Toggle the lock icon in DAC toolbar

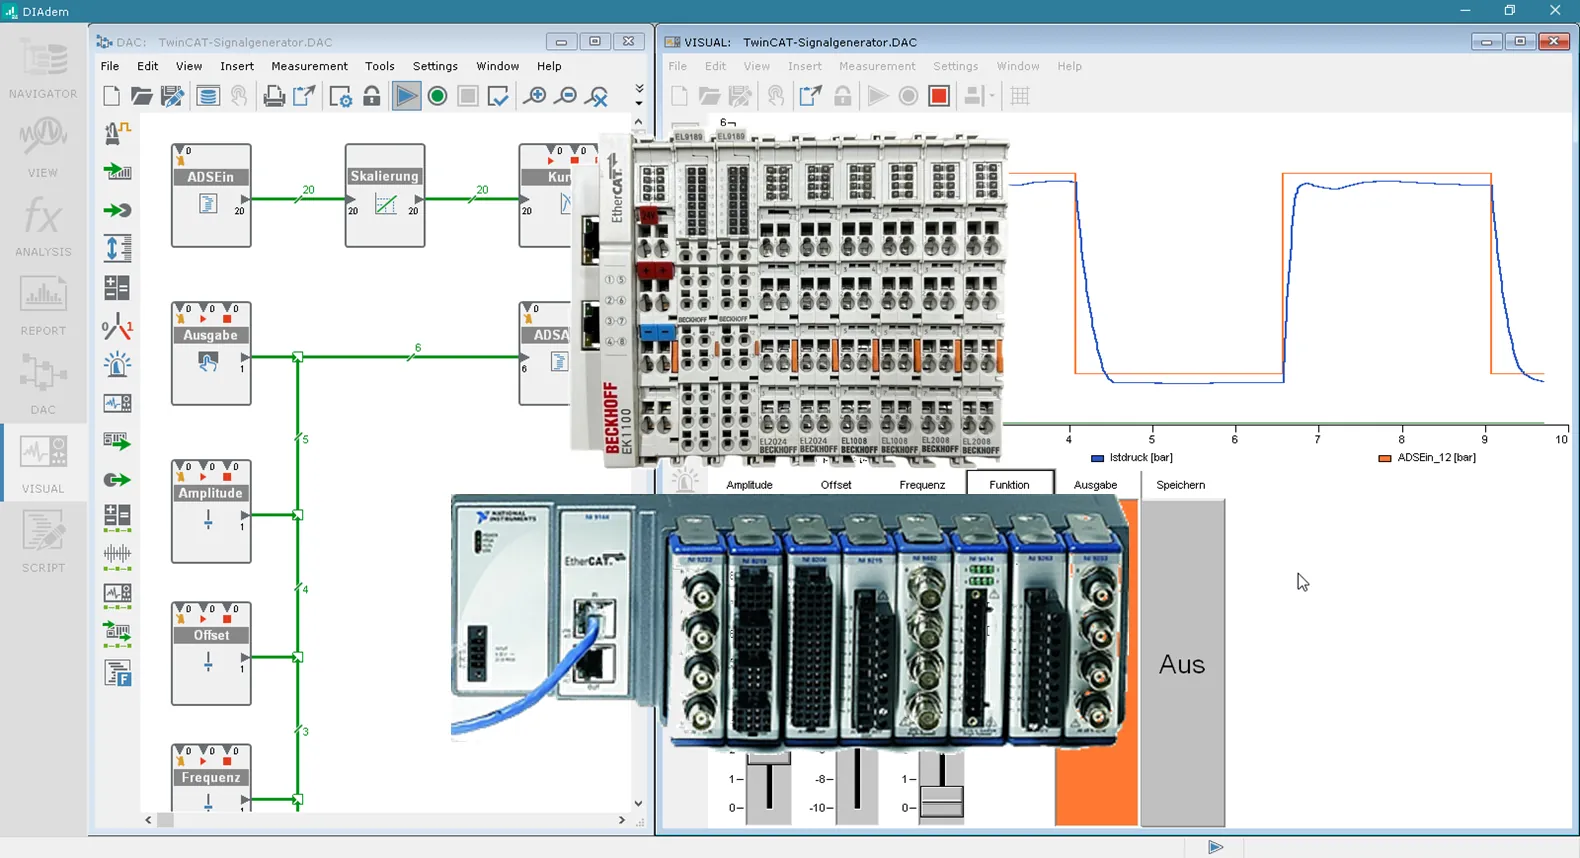point(372,96)
